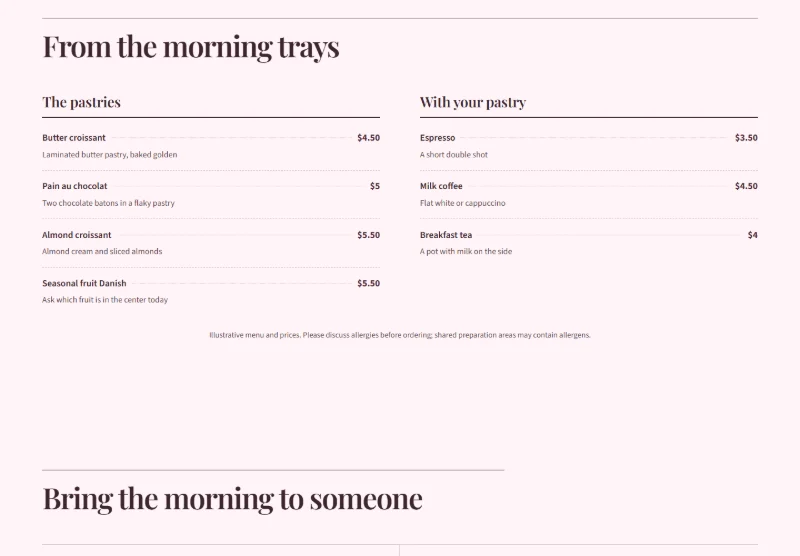Click The pastries section heading
The image size is (800, 556).
click(82, 102)
